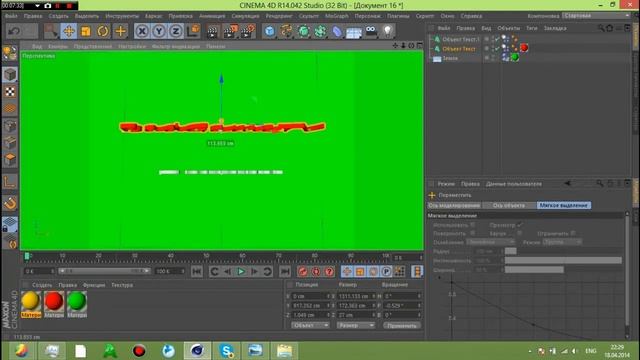The width and height of the screenshot is (640, 360).
Task: Make object editable left sidebar icon
Action: [10, 53]
